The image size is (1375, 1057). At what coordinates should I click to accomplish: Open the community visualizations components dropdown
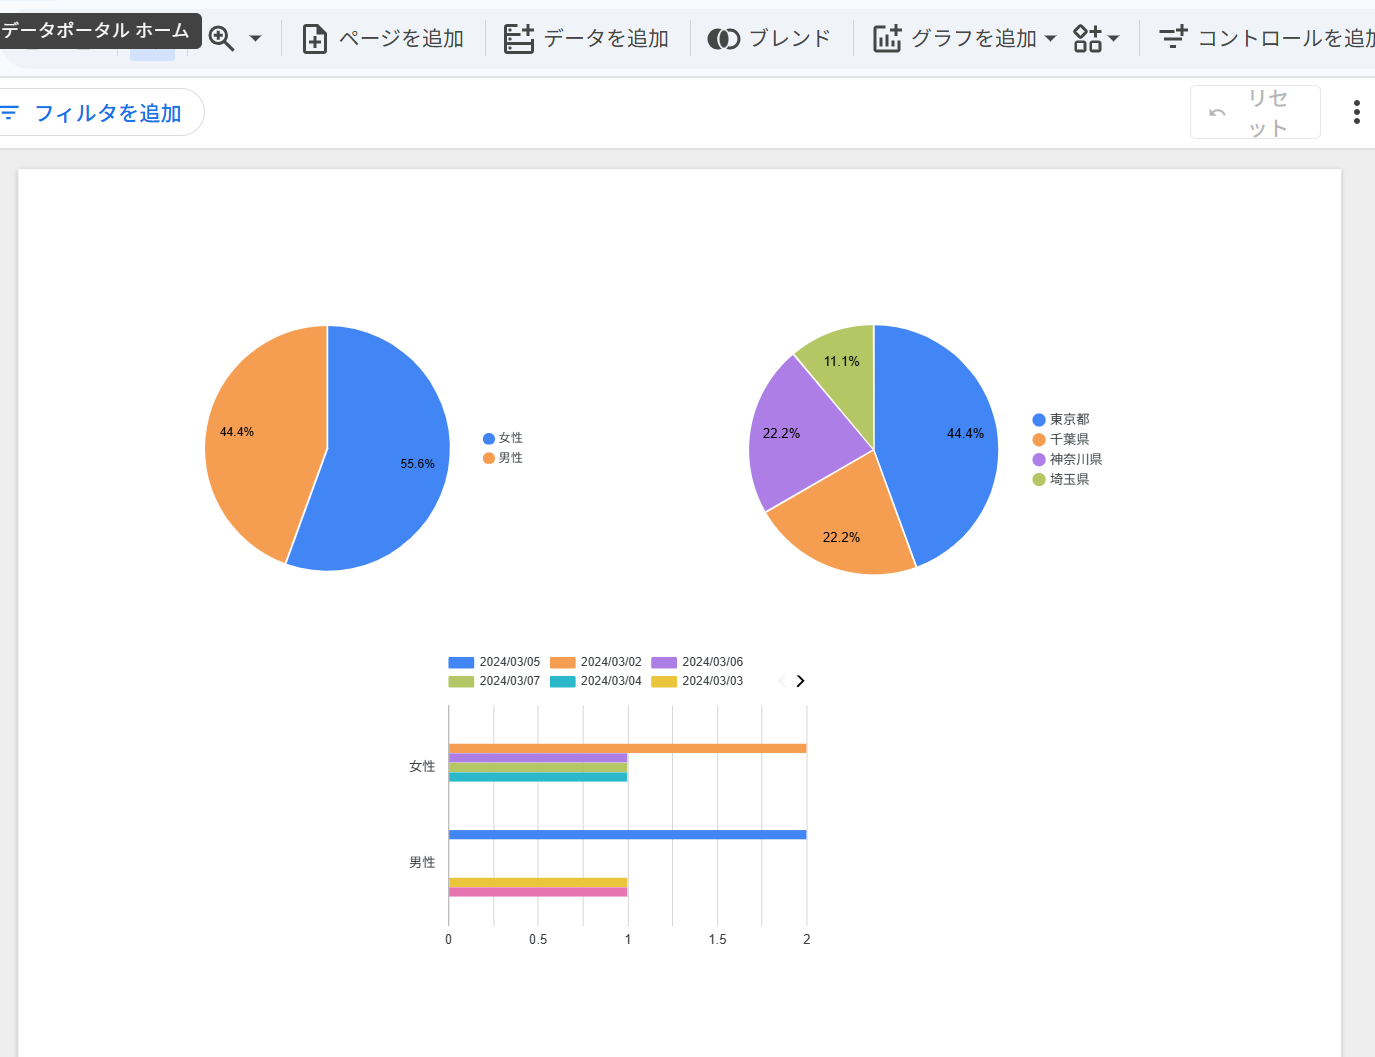click(x=1096, y=39)
